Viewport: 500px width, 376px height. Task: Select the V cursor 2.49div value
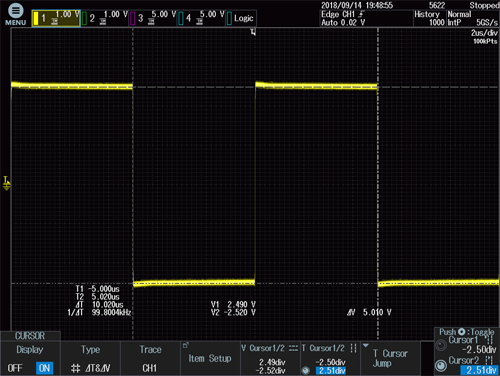[x=272, y=362]
